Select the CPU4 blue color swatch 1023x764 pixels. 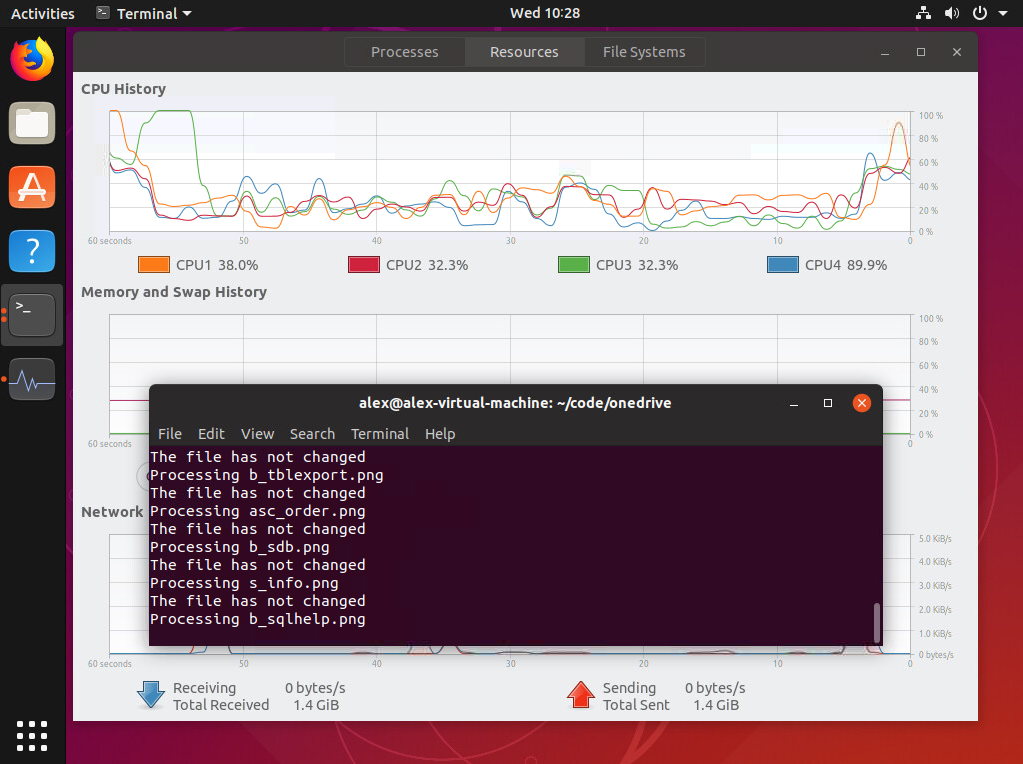[782, 264]
